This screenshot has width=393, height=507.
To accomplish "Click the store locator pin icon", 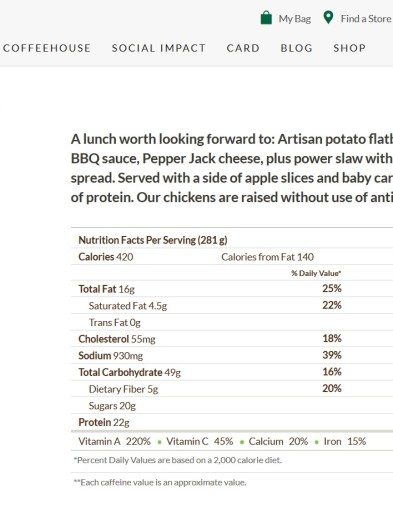I will [x=328, y=17].
